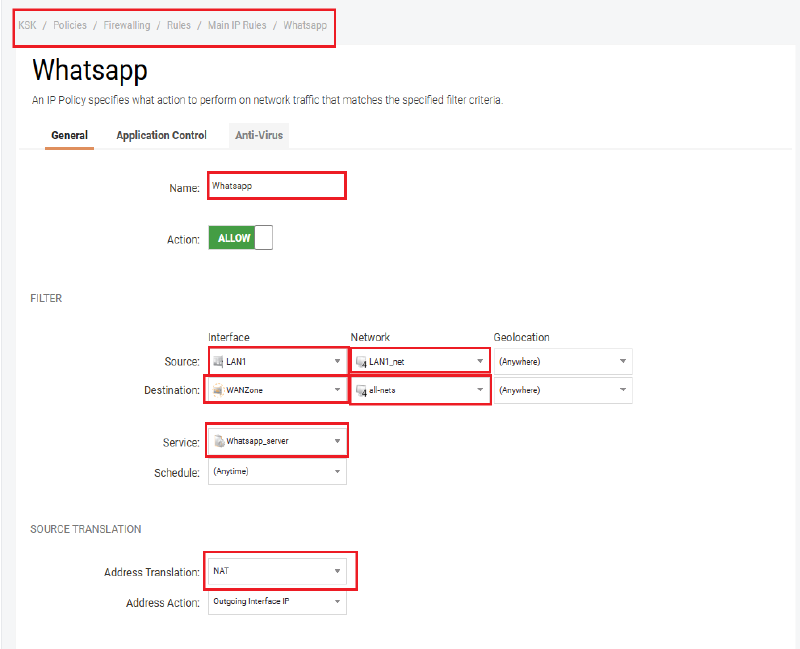The height and width of the screenshot is (649, 800).
Task: Go to Policies in the breadcrumb
Action: (x=70, y=25)
